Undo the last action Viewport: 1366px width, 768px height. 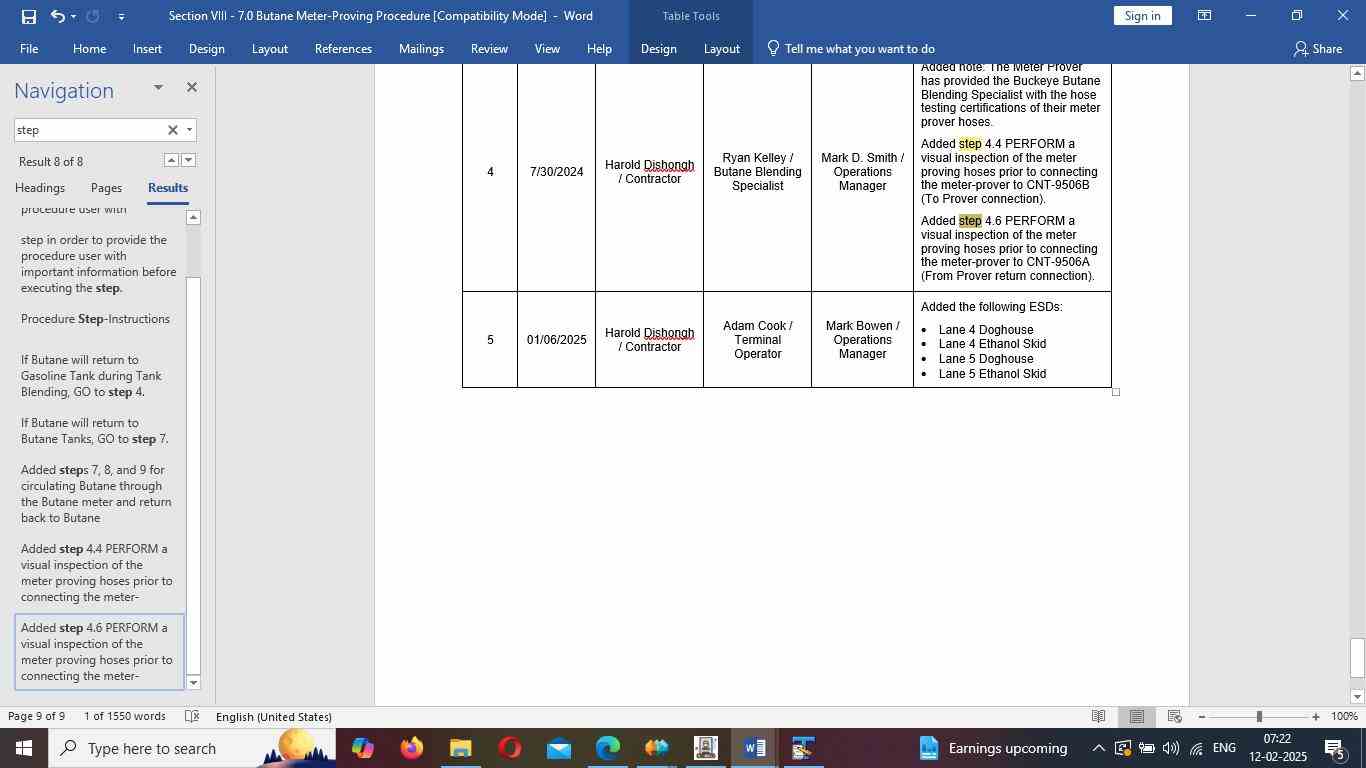click(57, 16)
